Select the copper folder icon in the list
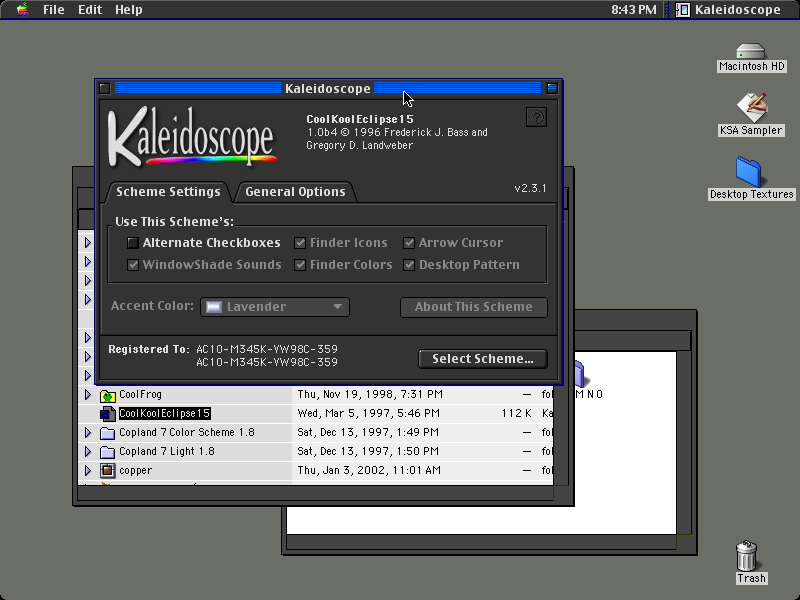Image resolution: width=800 pixels, height=600 pixels. pos(108,470)
